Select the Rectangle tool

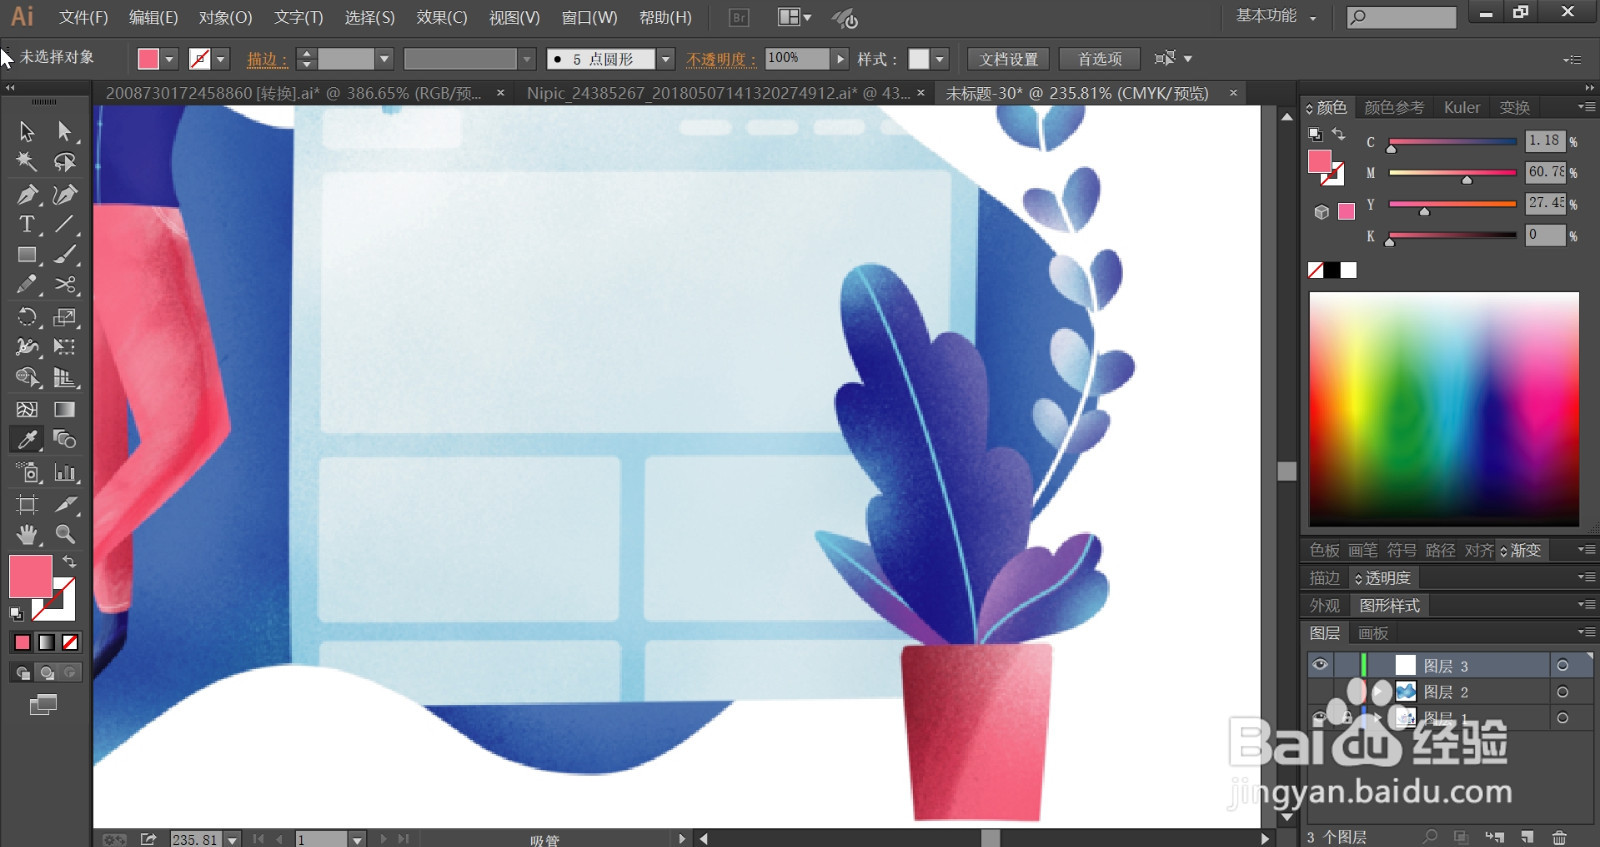point(27,255)
